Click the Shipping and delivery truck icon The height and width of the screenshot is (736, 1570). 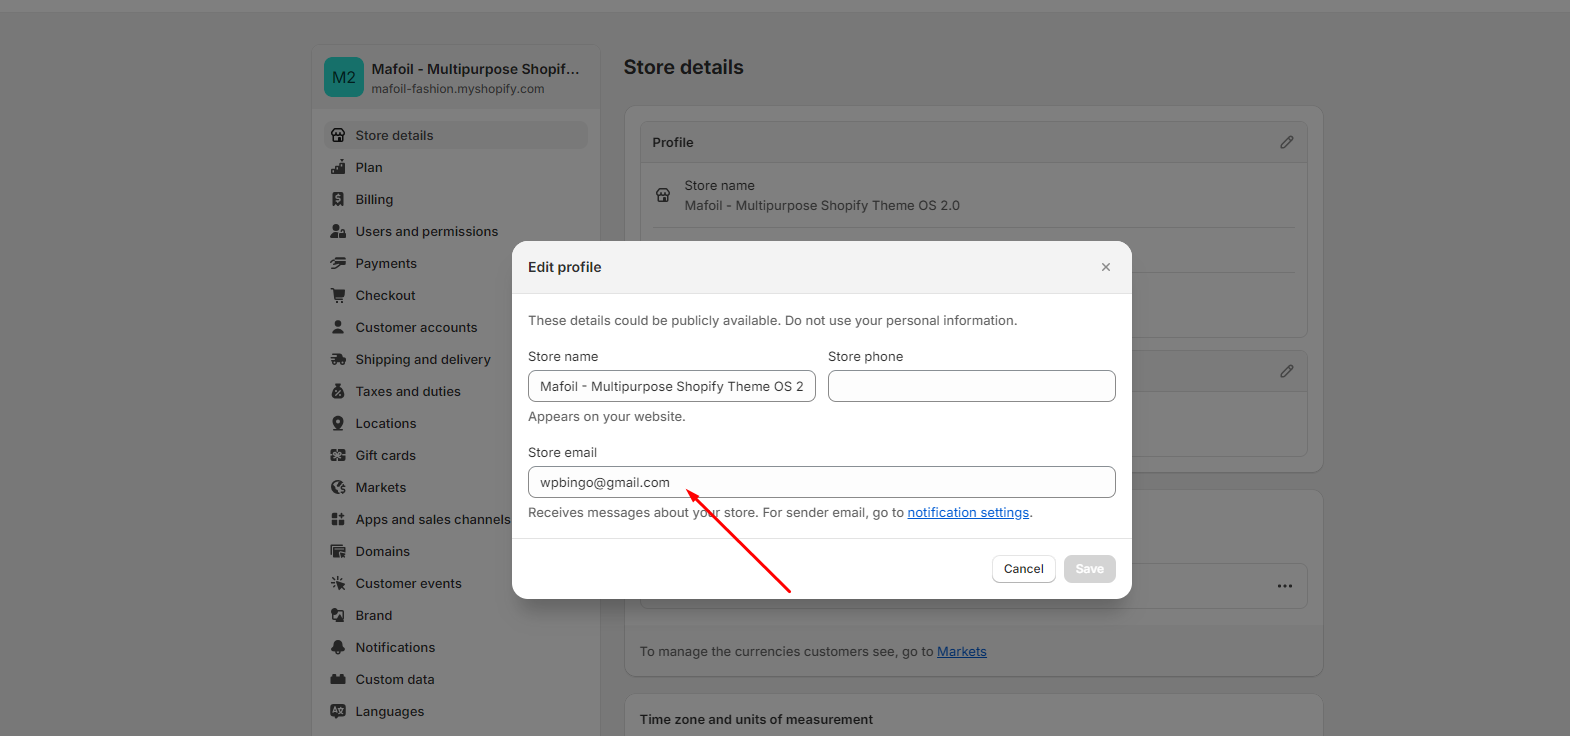point(338,359)
